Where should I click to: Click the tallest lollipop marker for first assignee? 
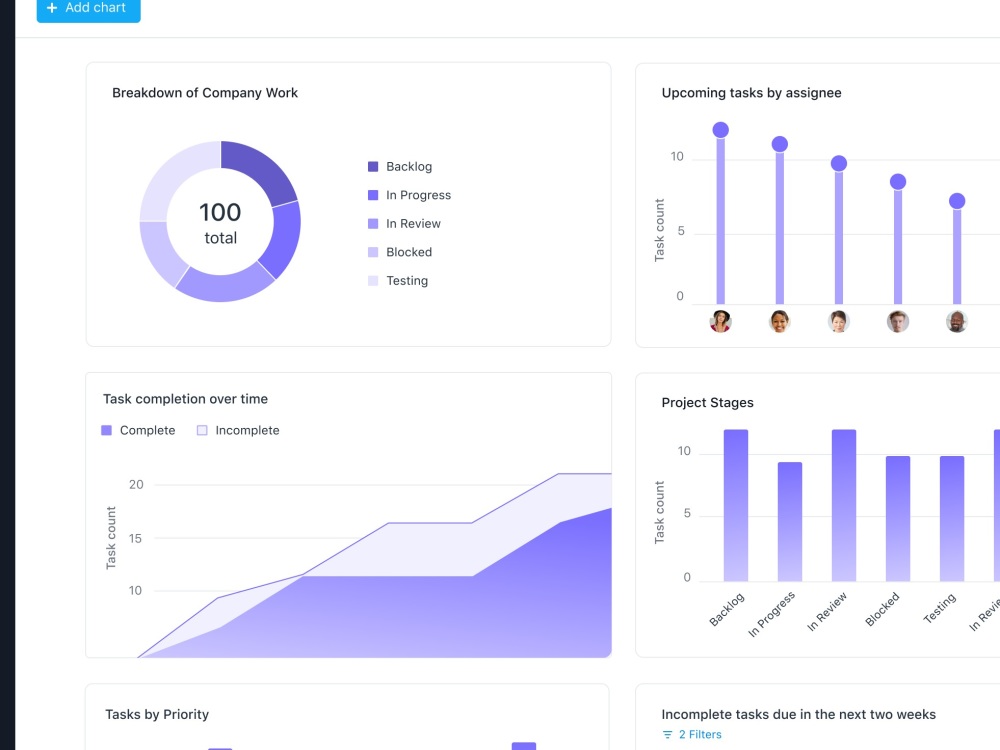tap(721, 130)
